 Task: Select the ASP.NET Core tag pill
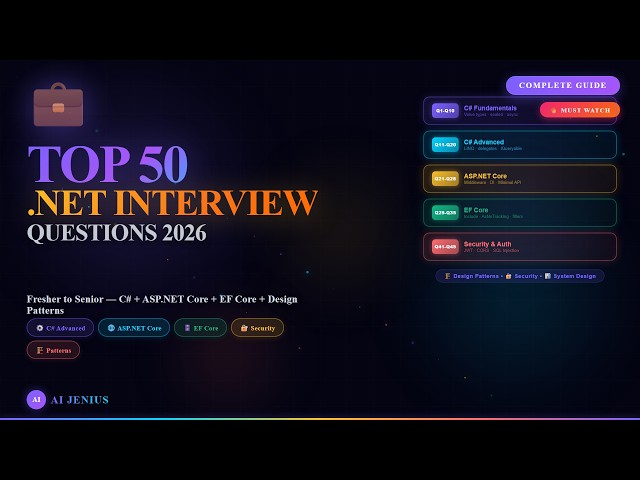(134, 328)
